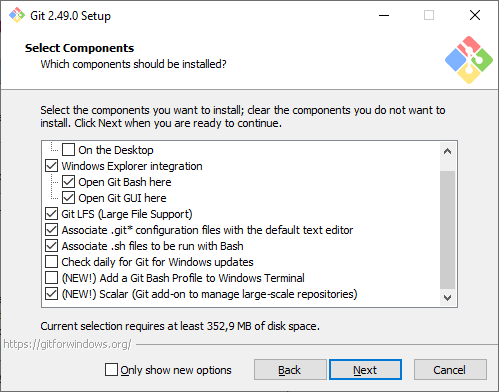Click the component list scroll up arrow
Image resolution: width=499 pixels, height=392 pixels.
pos(447,151)
